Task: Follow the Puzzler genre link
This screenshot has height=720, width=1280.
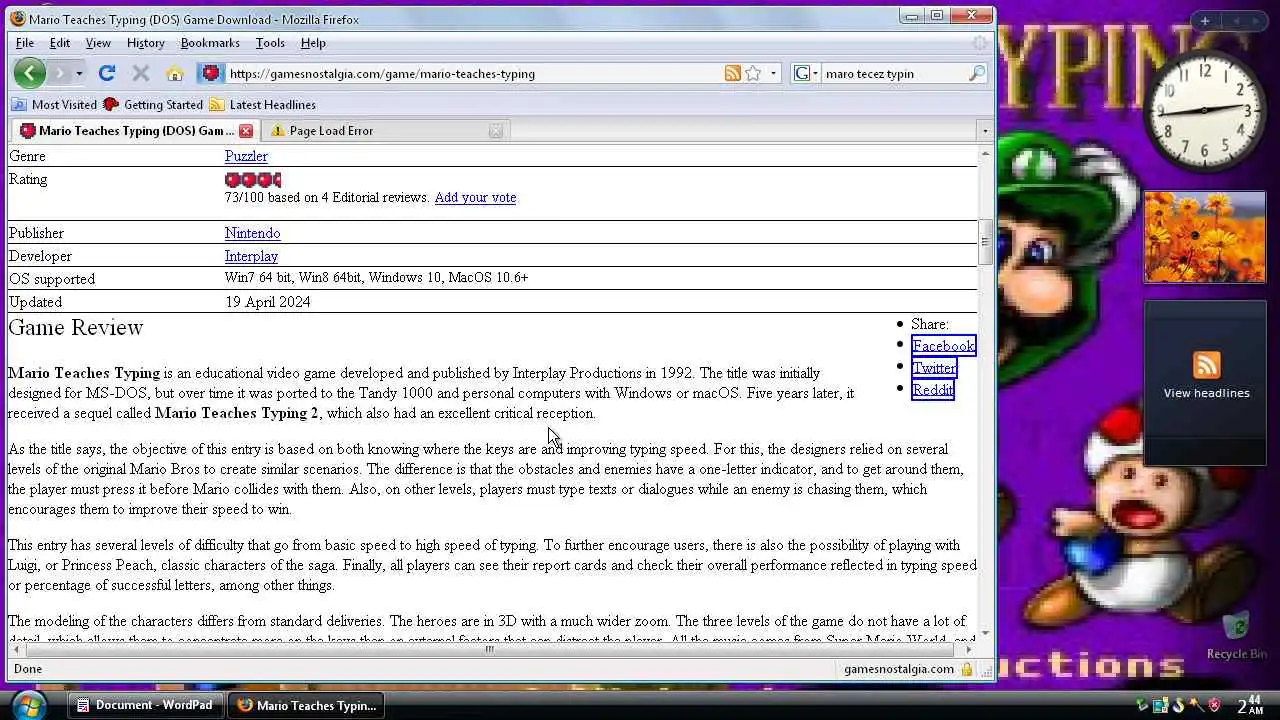Action: [246, 156]
